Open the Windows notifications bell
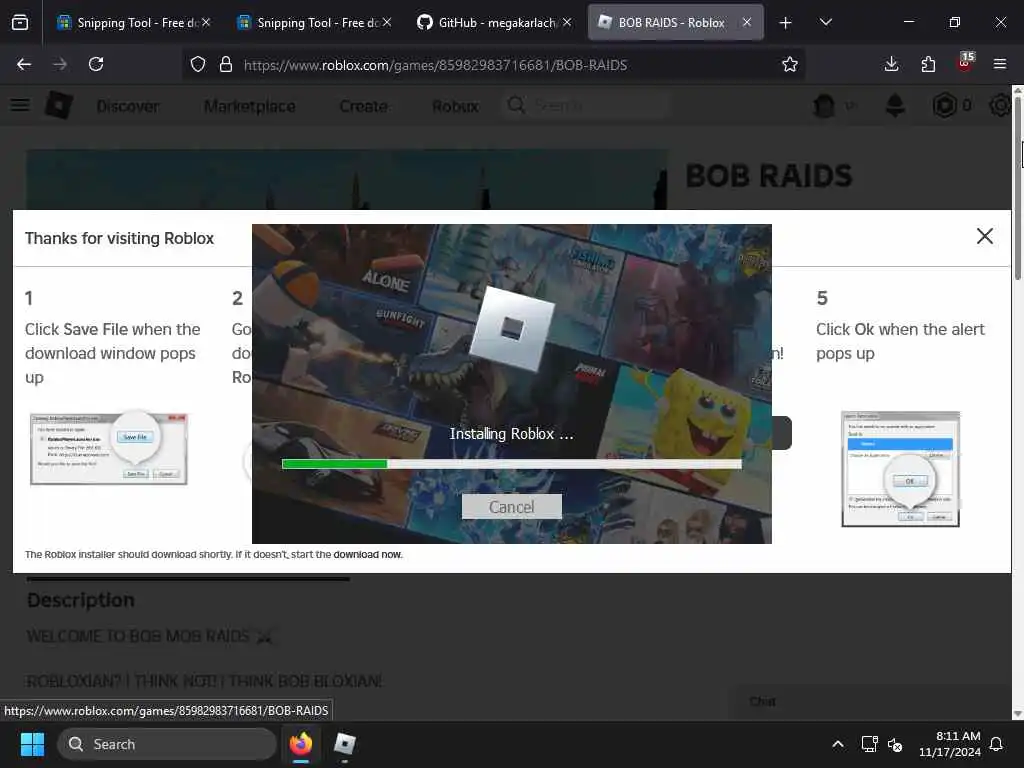 tap(996, 744)
